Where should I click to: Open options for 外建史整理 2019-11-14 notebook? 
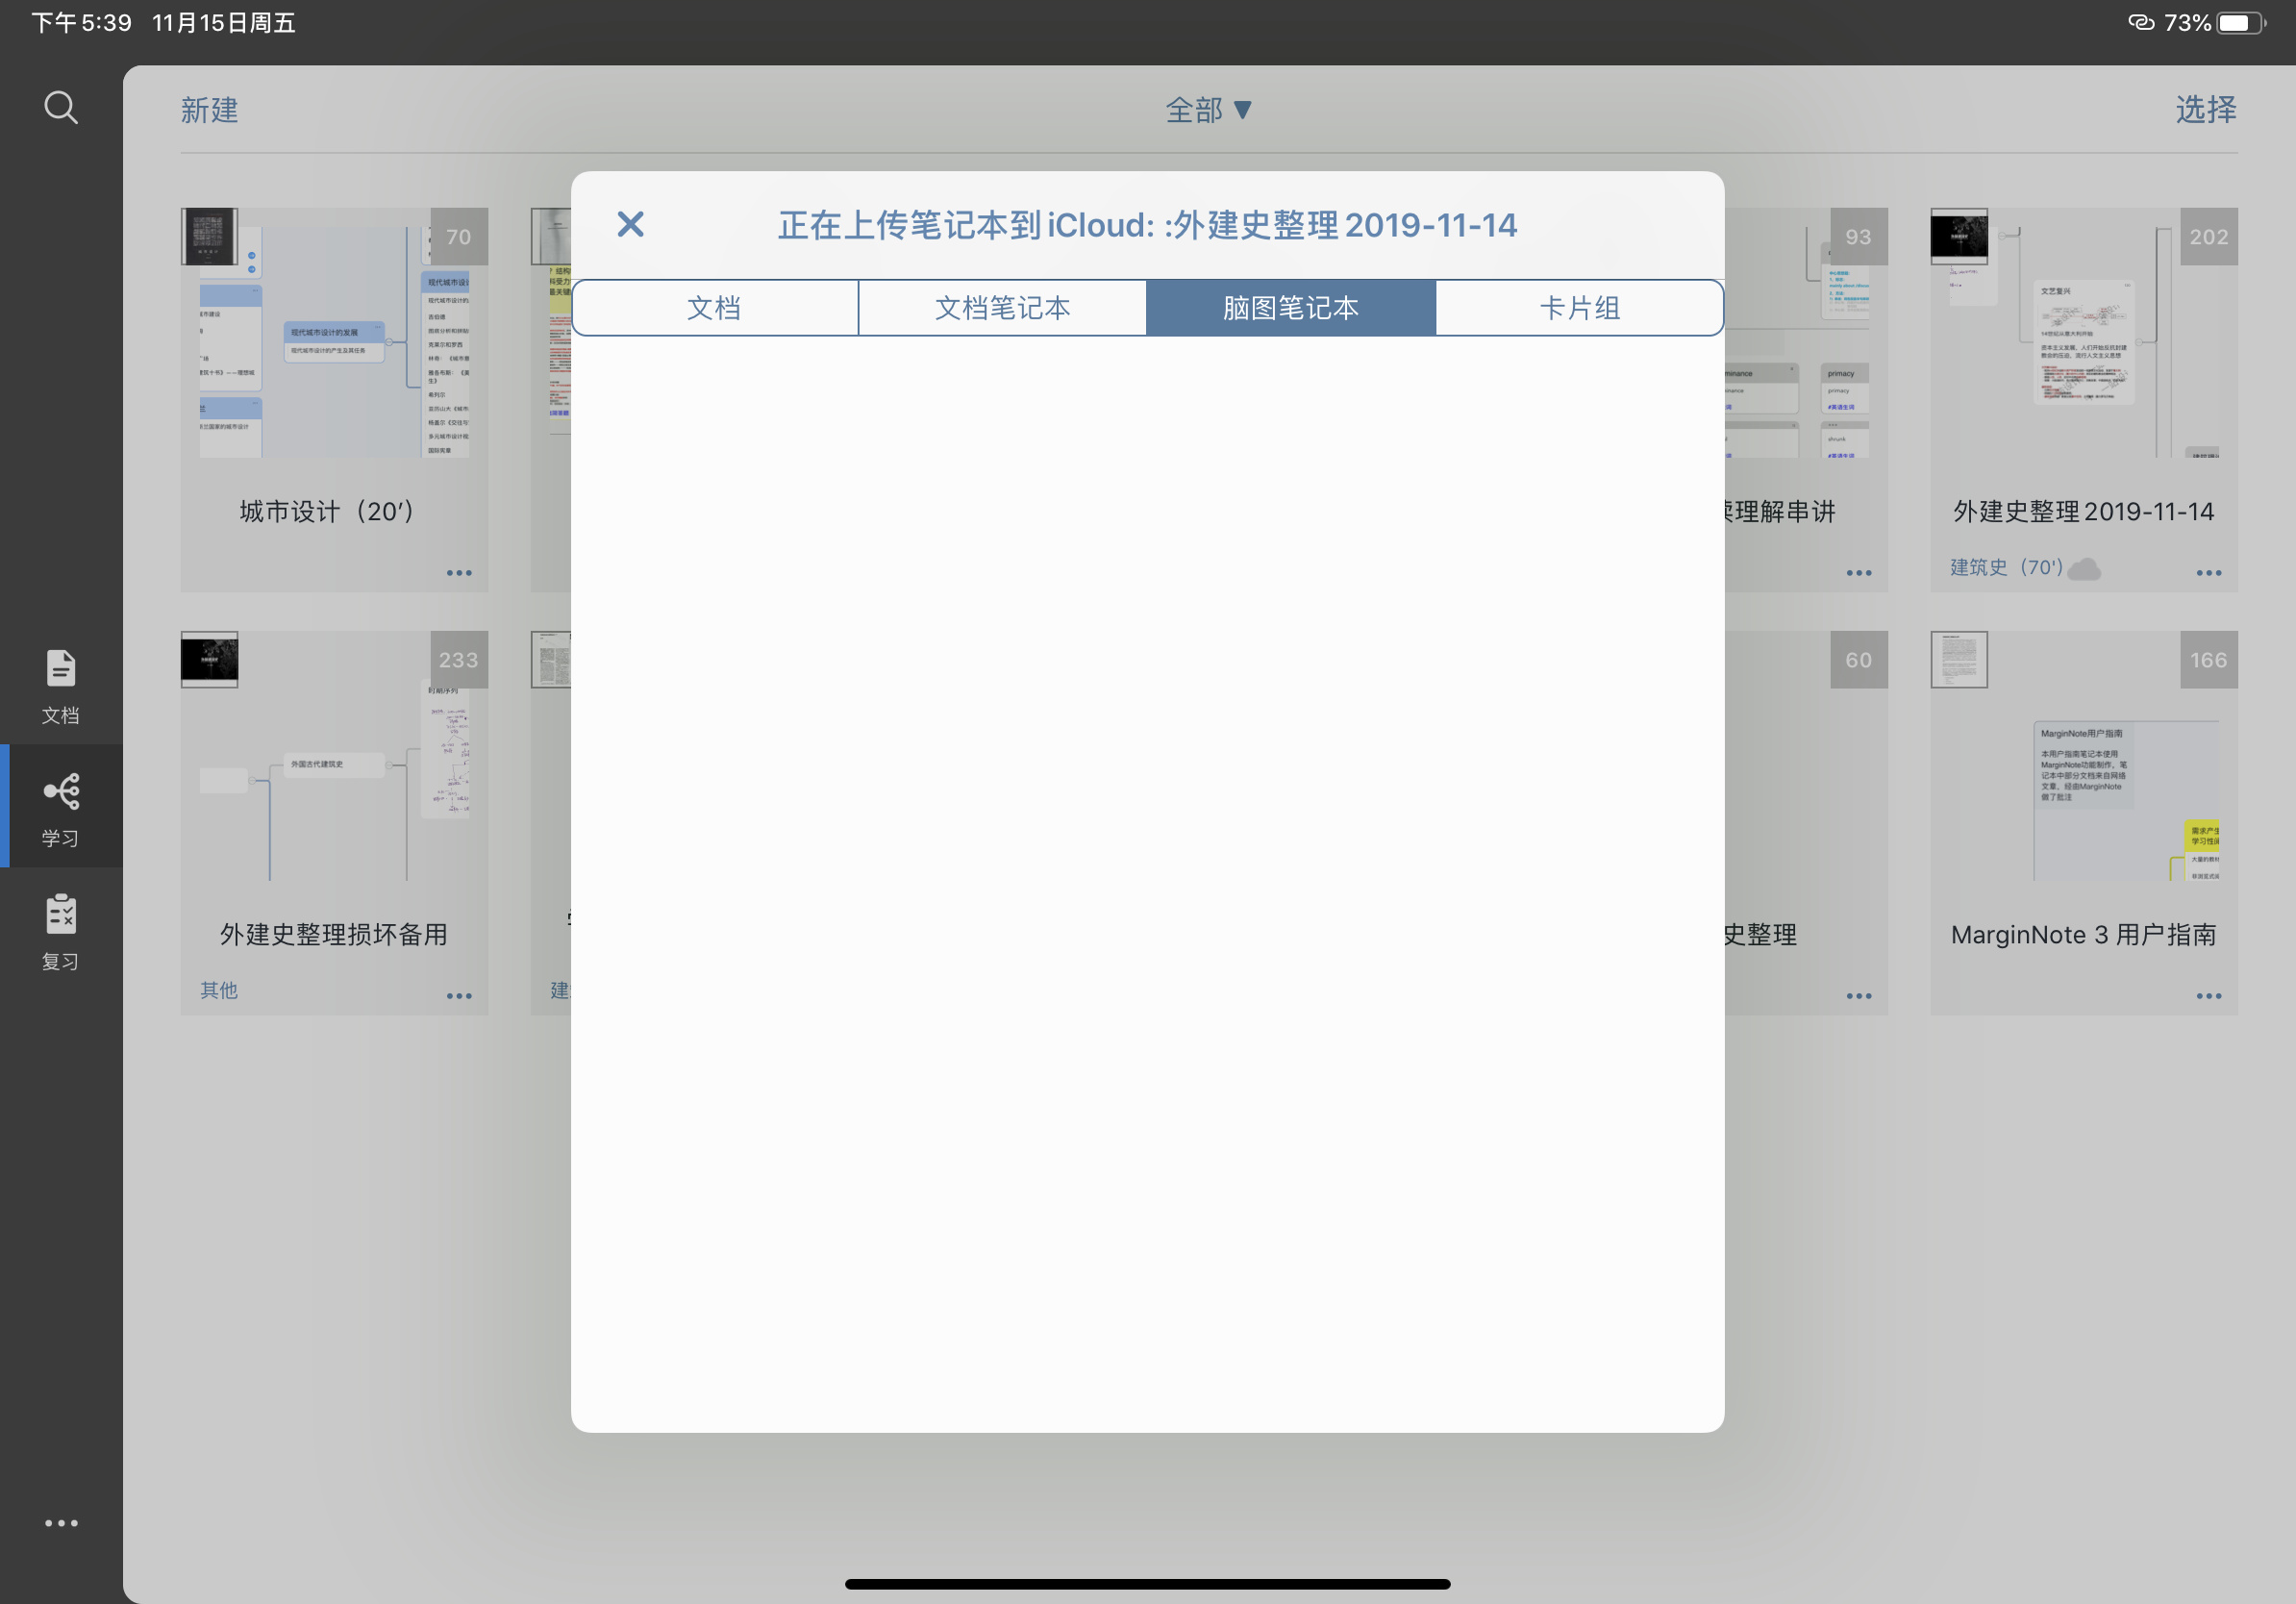click(2209, 573)
